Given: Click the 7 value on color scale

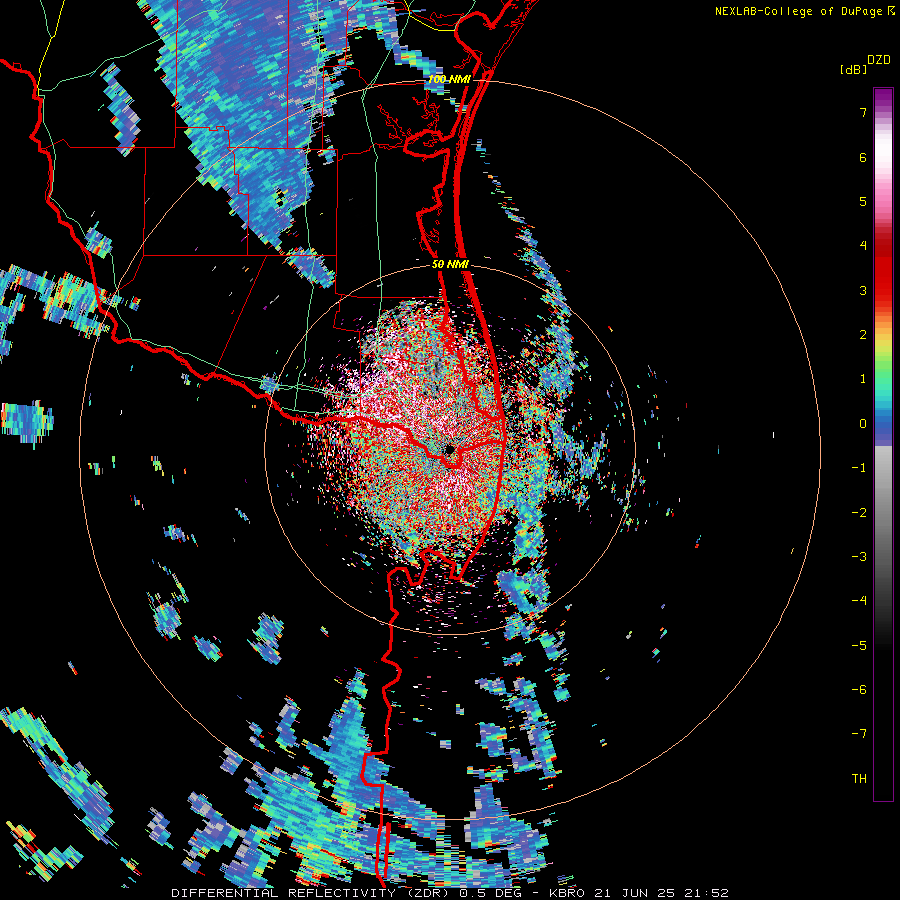Looking at the screenshot, I should point(863,112).
